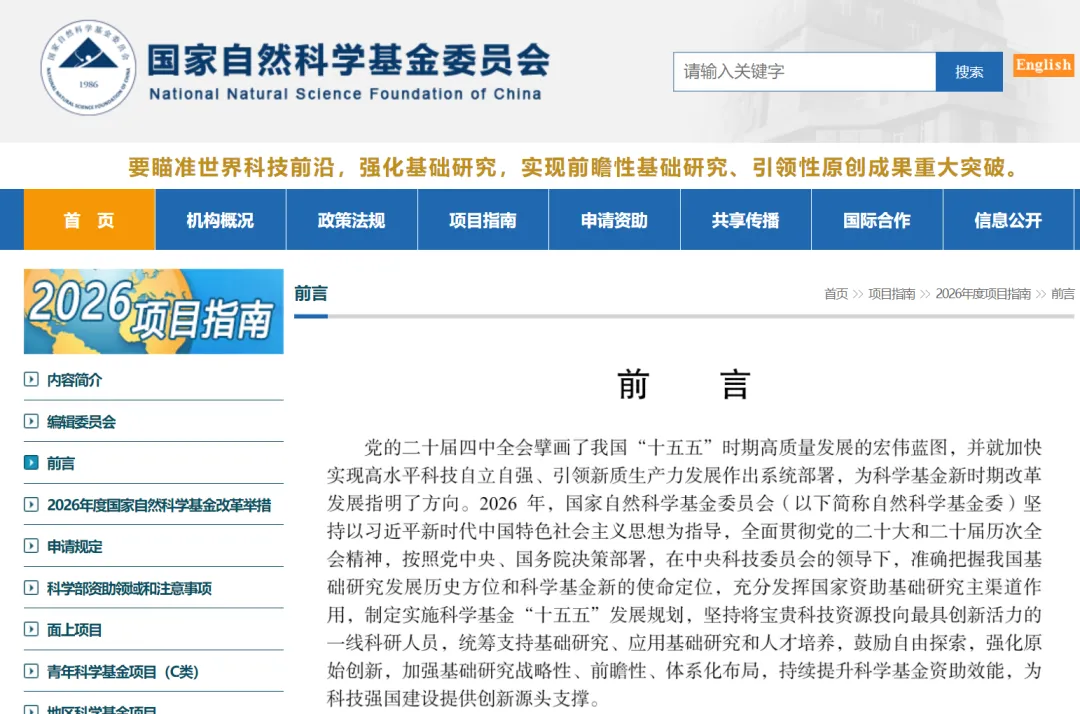1080x714 pixels.
Task: Click arrow icon beside 内容简介
Action: pyautogui.click(x=31, y=379)
